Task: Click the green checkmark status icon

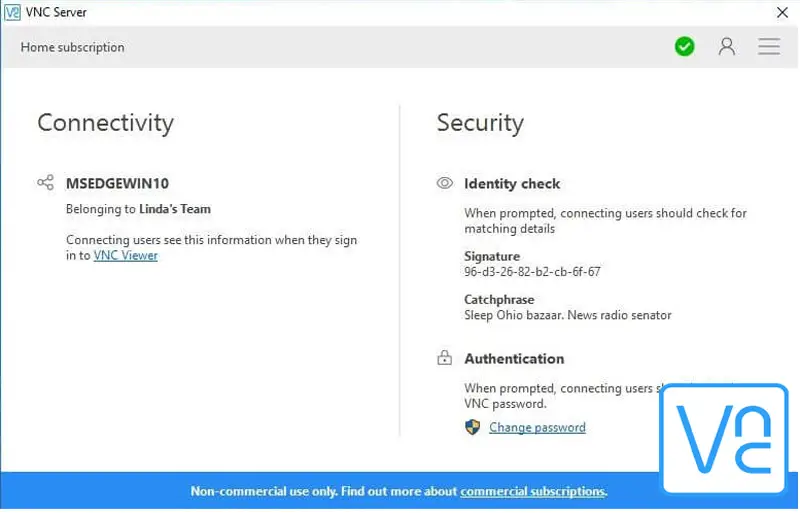Action: tap(684, 47)
